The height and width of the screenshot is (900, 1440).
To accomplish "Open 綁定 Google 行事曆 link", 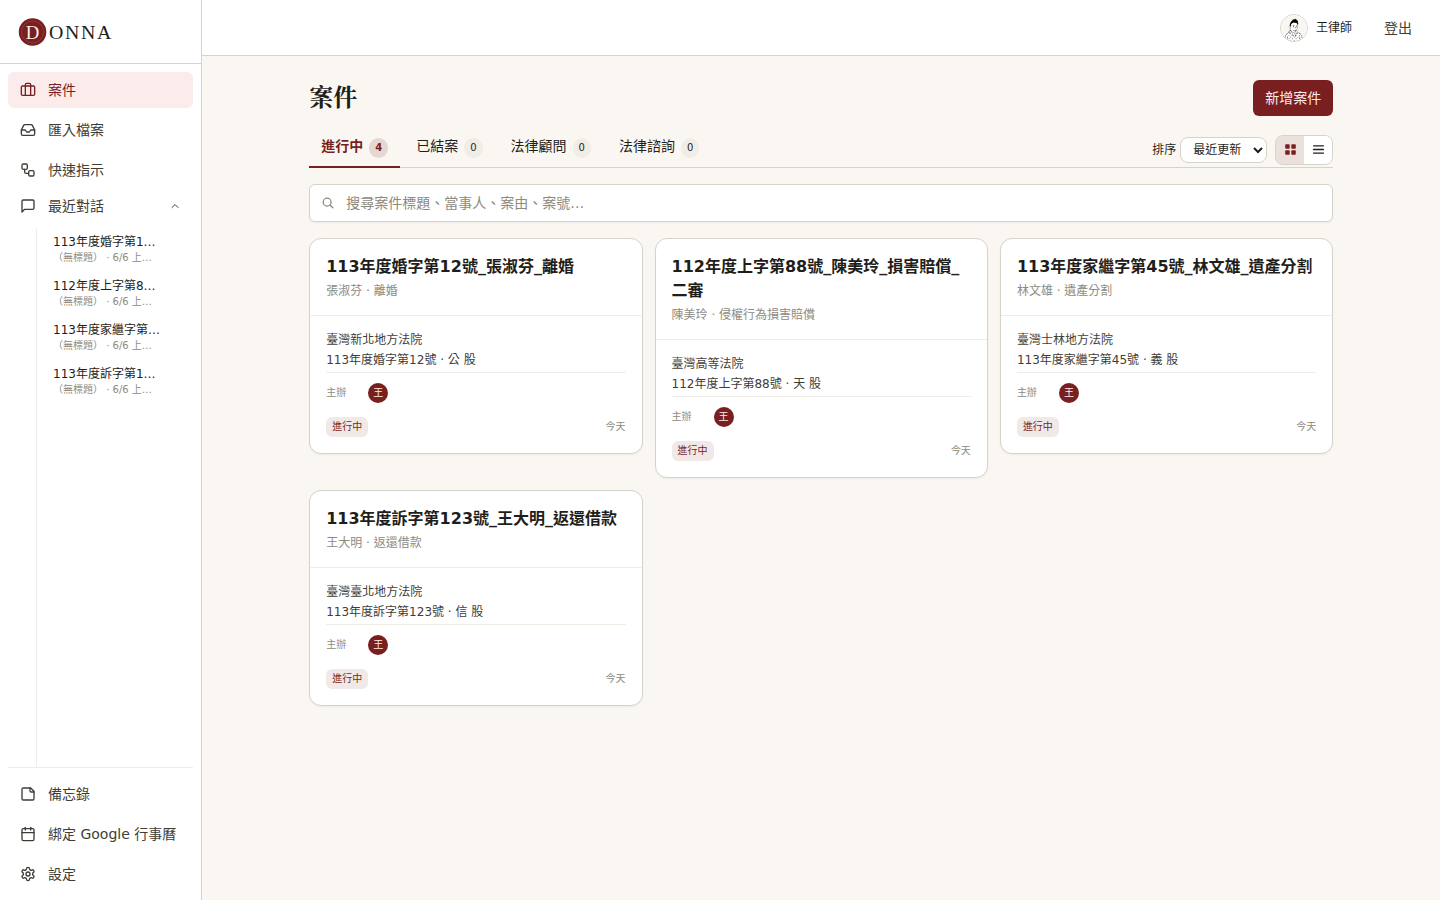I will [x=100, y=834].
